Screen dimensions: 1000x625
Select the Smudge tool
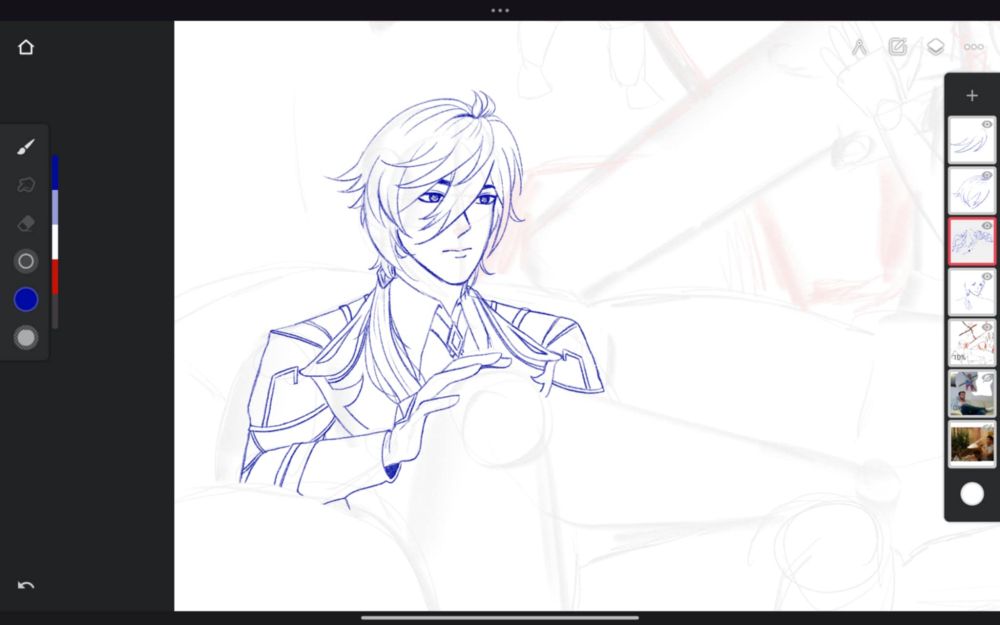pos(26,185)
